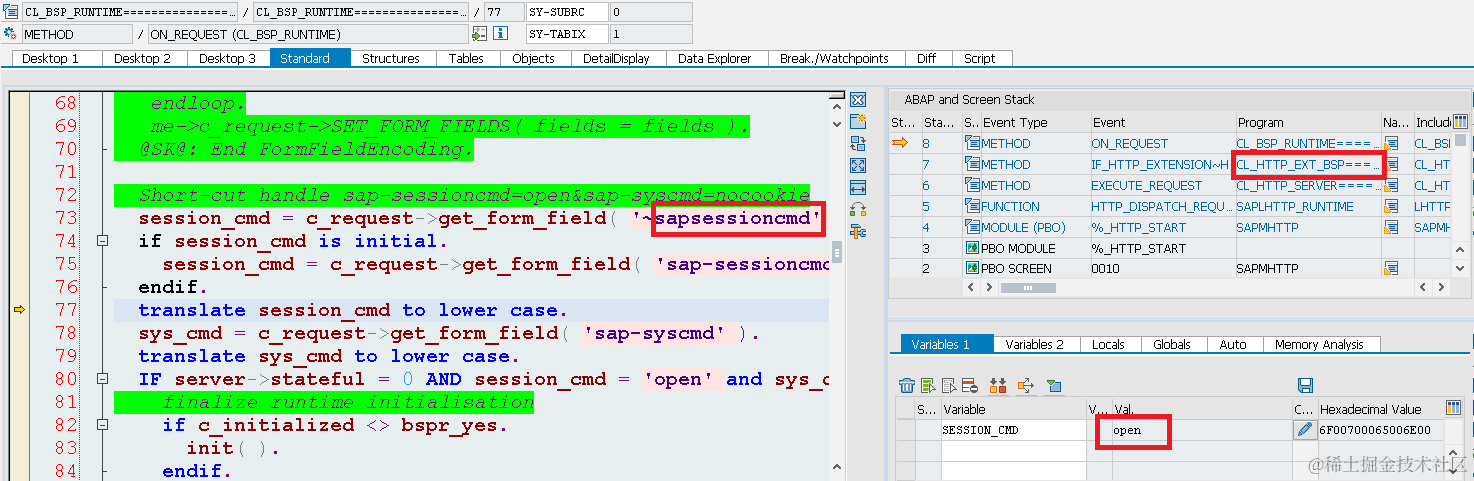
Task: Open stack table column layout icon
Action: (x=1460, y=122)
